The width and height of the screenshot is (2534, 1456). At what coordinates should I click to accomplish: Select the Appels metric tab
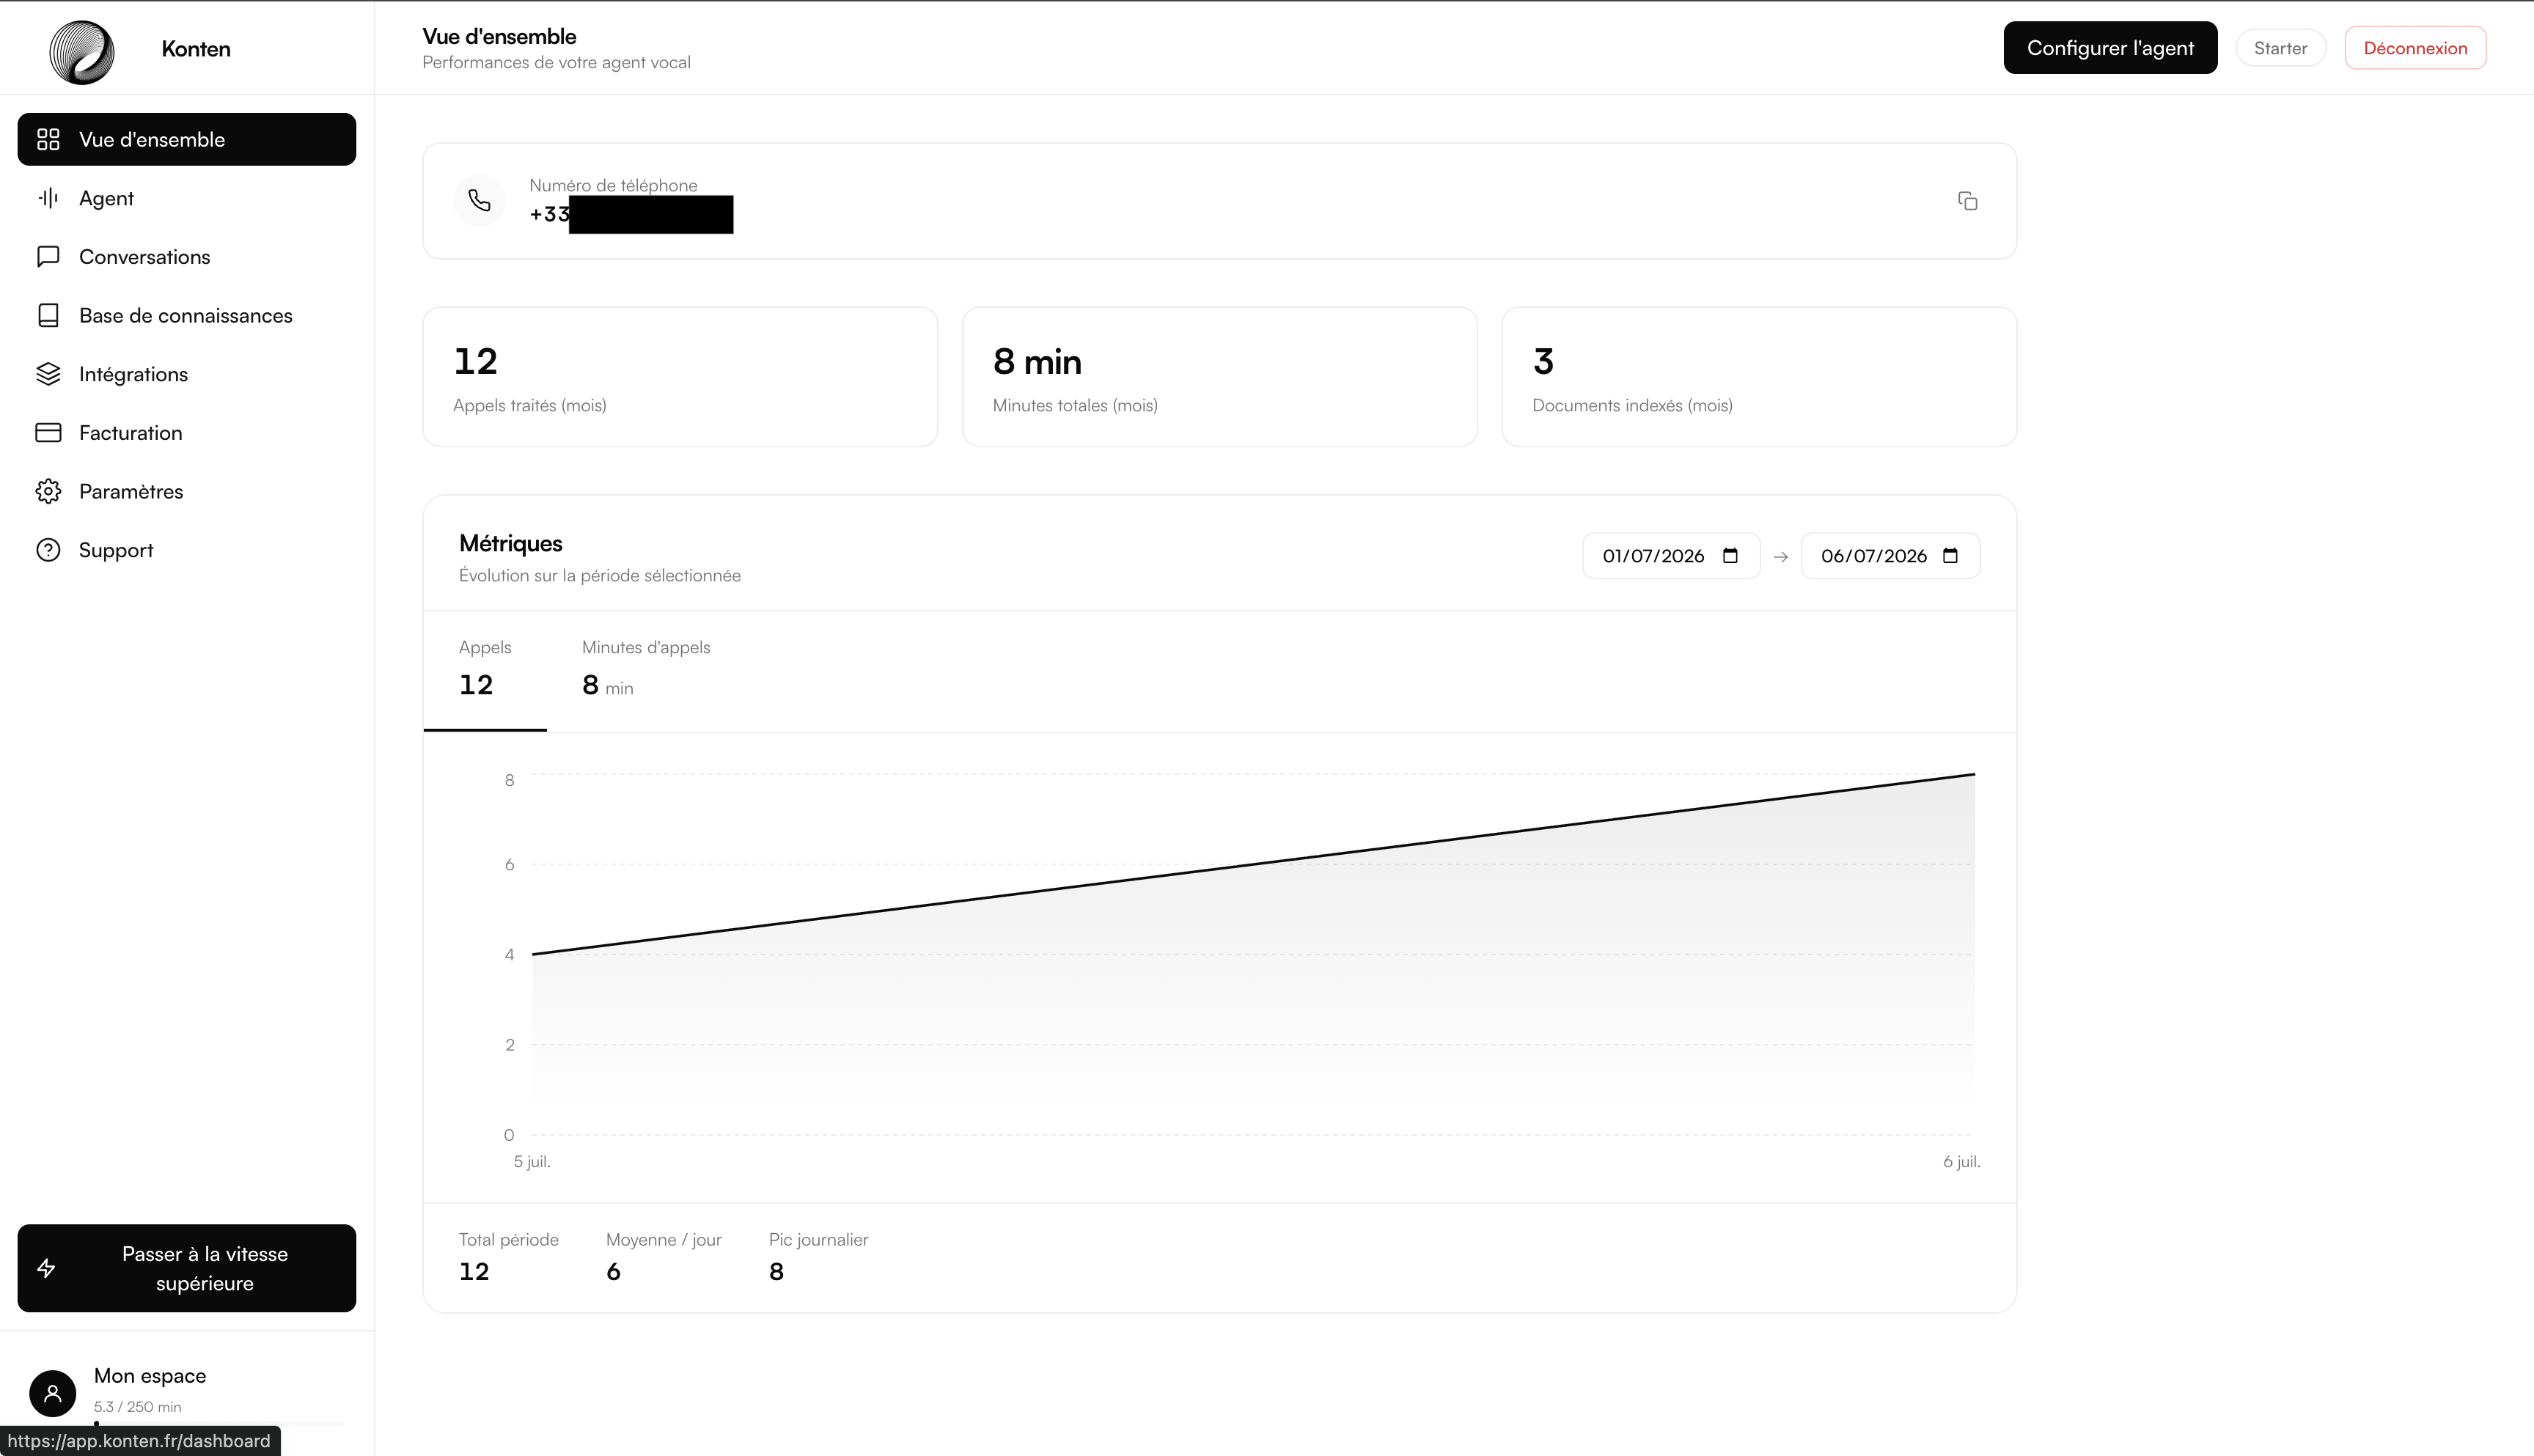pos(485,671)
